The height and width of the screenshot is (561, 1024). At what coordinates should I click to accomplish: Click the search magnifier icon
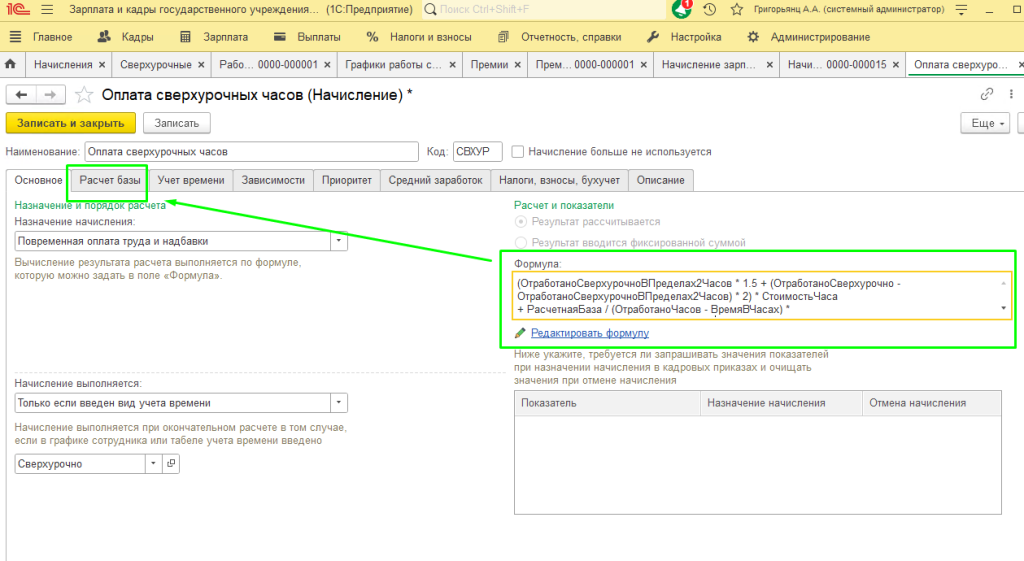click(430, 10)
